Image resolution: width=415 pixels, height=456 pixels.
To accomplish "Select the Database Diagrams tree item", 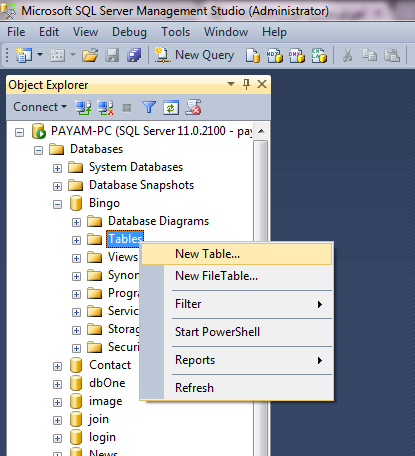I will click(158, 221).
